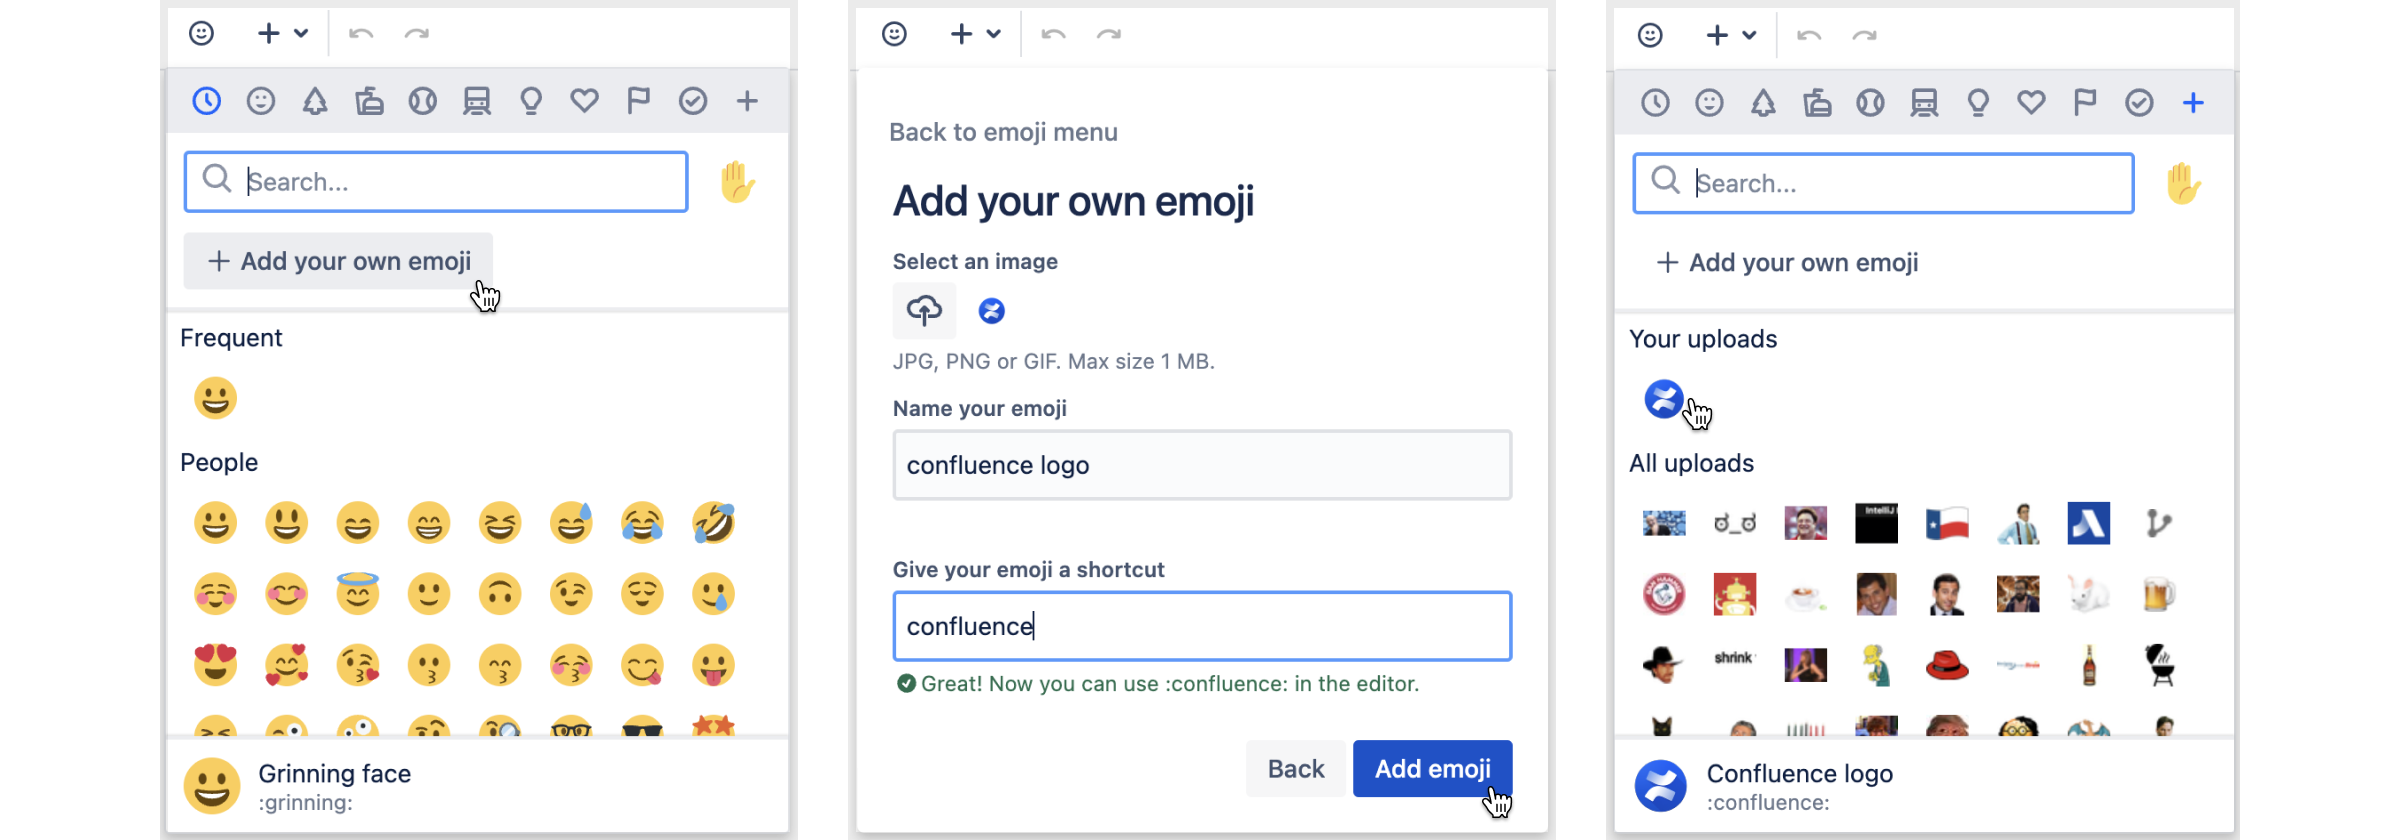Click the blue Add emoji button
This screenshot has height=840, width=2400.
point(1432,769)
